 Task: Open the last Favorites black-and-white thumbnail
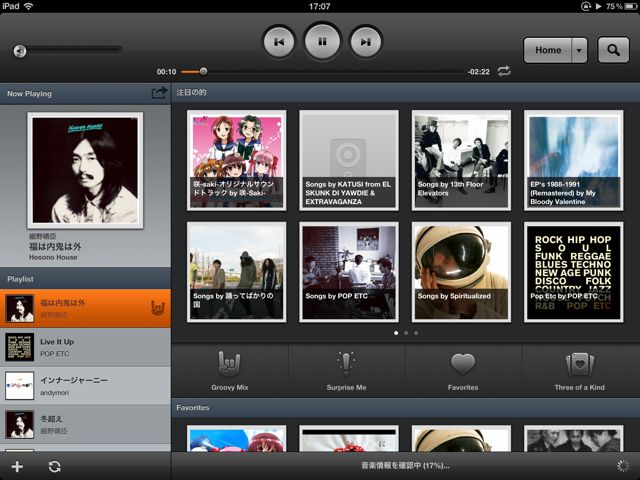[x=573, y=438]
